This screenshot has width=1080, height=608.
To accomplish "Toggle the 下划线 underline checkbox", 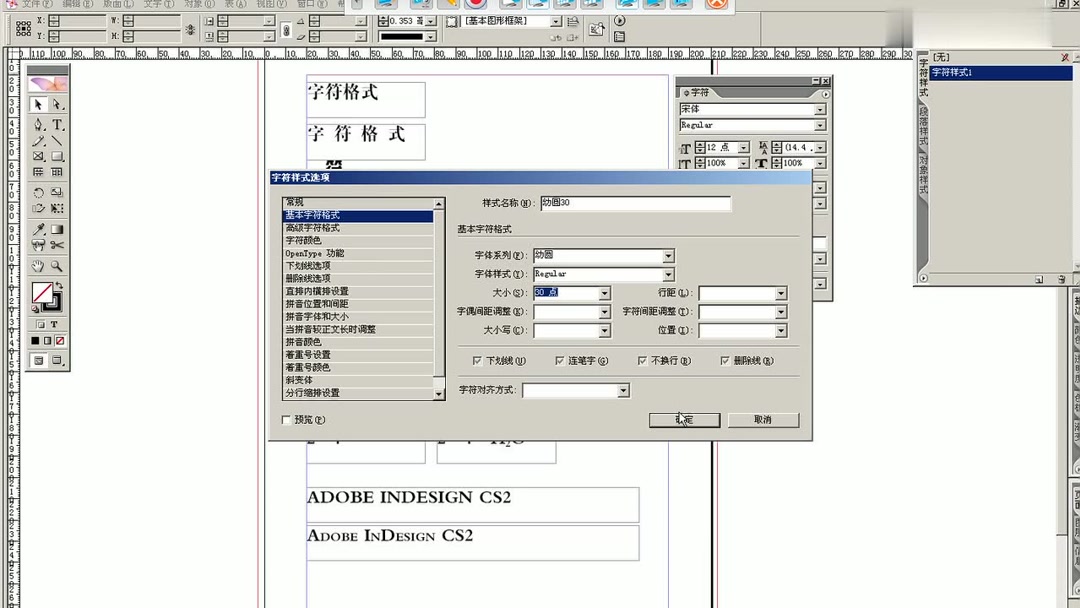I will (x=477, y=360).
